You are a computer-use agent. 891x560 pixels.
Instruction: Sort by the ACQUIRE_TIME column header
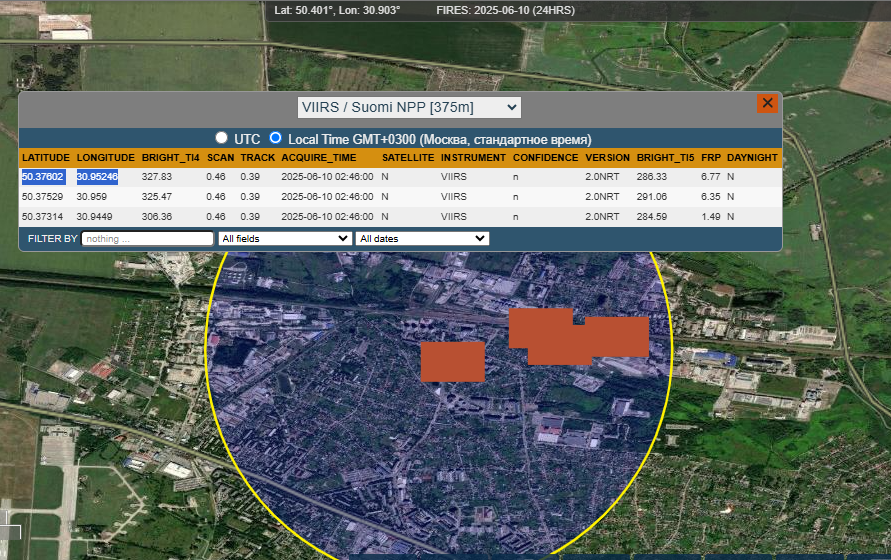click(x=319, y=157)
